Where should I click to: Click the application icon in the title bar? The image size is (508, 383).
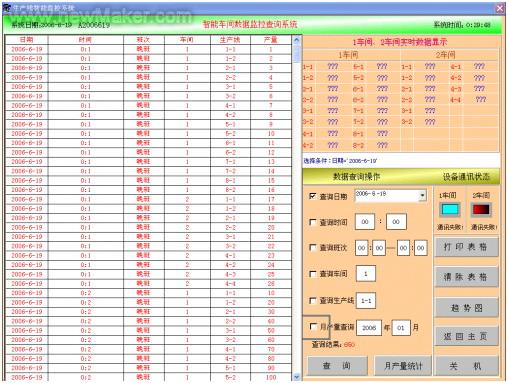(7, 8)
